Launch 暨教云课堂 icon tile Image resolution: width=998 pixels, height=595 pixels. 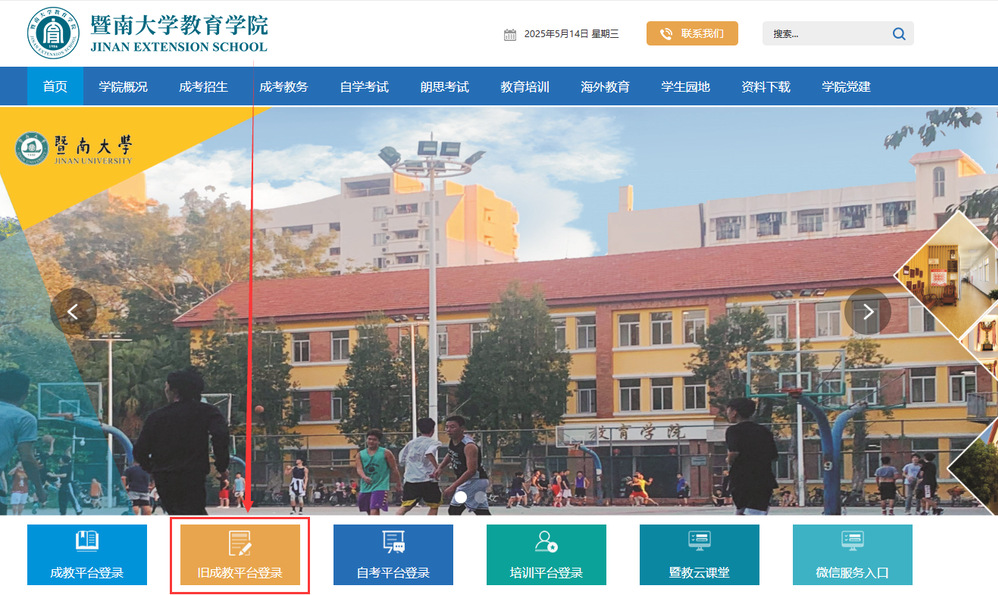pyautogui.click(x=699, y=554)
